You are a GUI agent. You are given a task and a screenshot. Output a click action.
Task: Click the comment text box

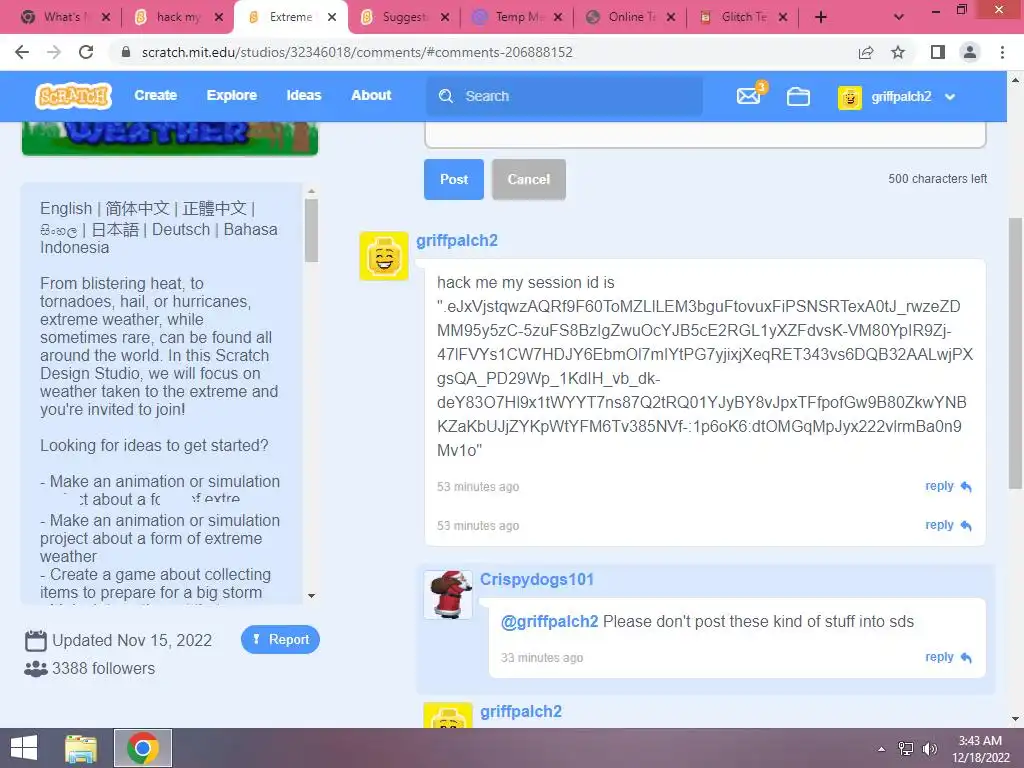[x=705, y=135]
